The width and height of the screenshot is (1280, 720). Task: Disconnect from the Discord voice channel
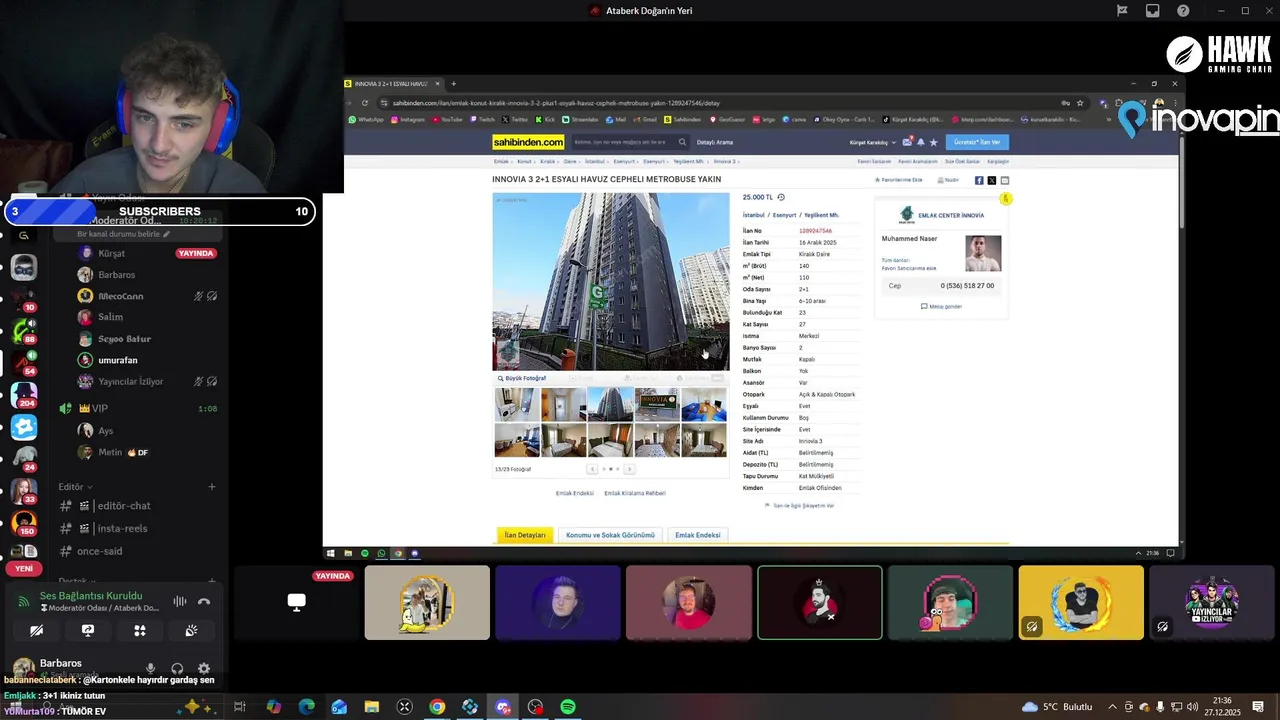point(204,601)
